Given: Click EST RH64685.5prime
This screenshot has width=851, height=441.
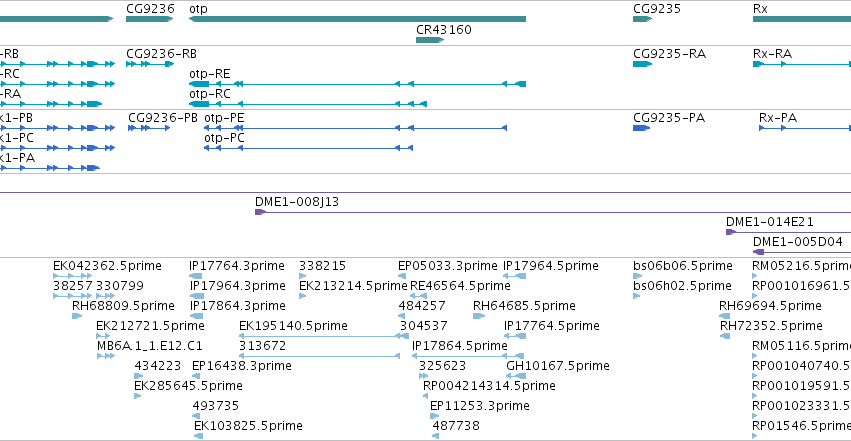Looking at the screenshot, I should pos(479,316).
